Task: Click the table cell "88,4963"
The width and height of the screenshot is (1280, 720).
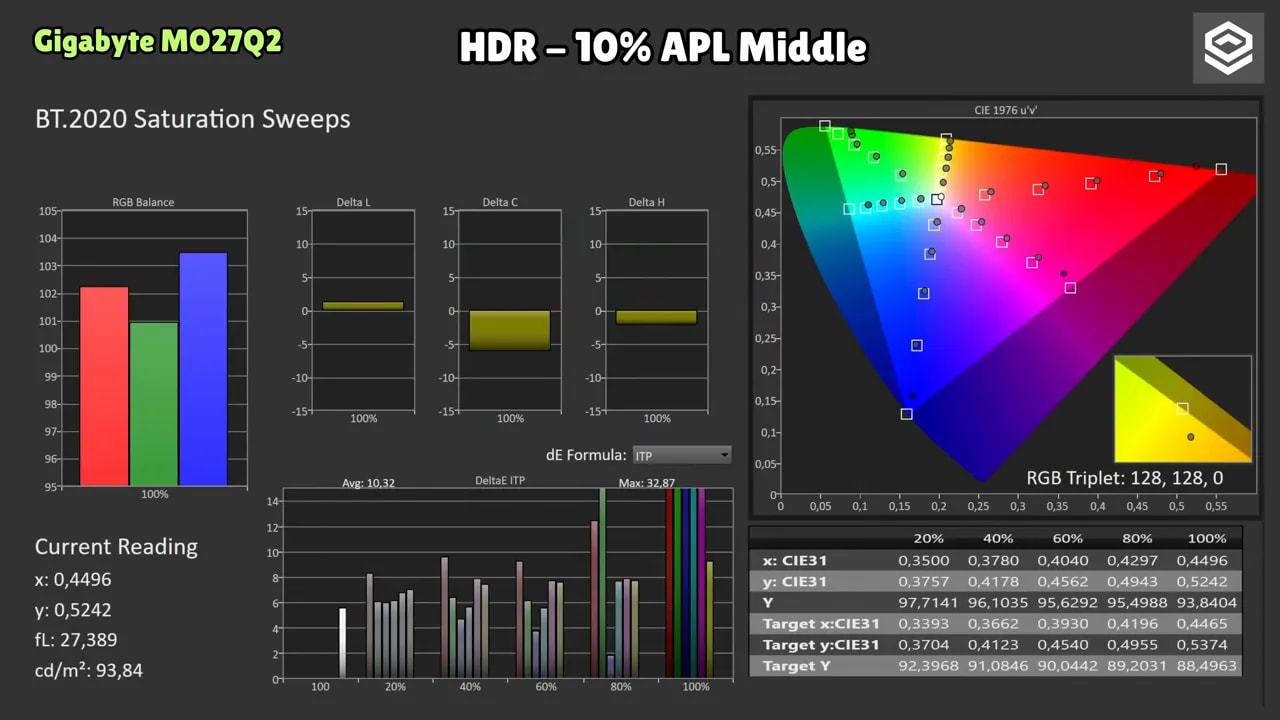Action: (1207, 665)
